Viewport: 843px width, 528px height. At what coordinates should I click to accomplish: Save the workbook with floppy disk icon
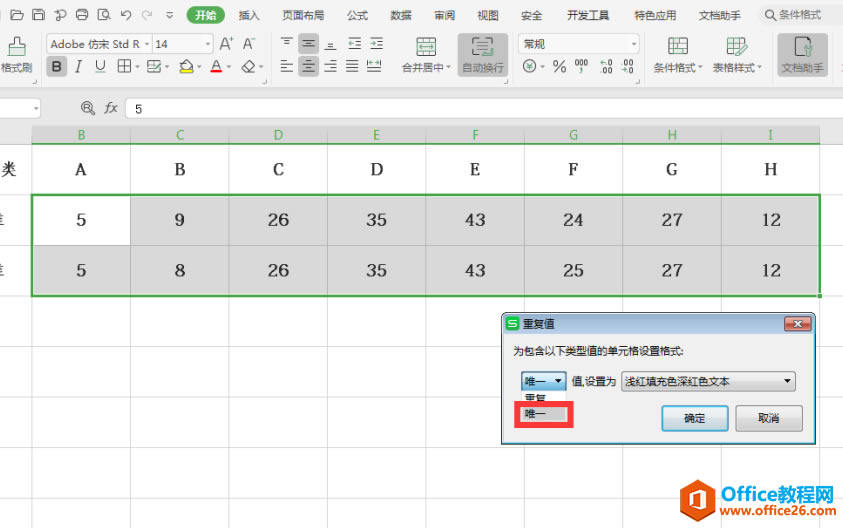[38, 15]
